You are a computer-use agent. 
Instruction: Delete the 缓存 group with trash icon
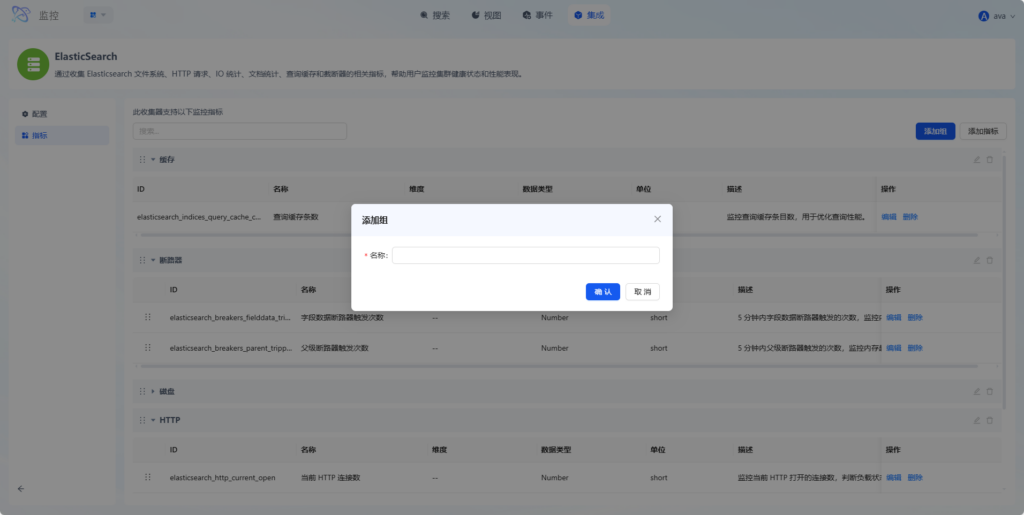[989, 160]
